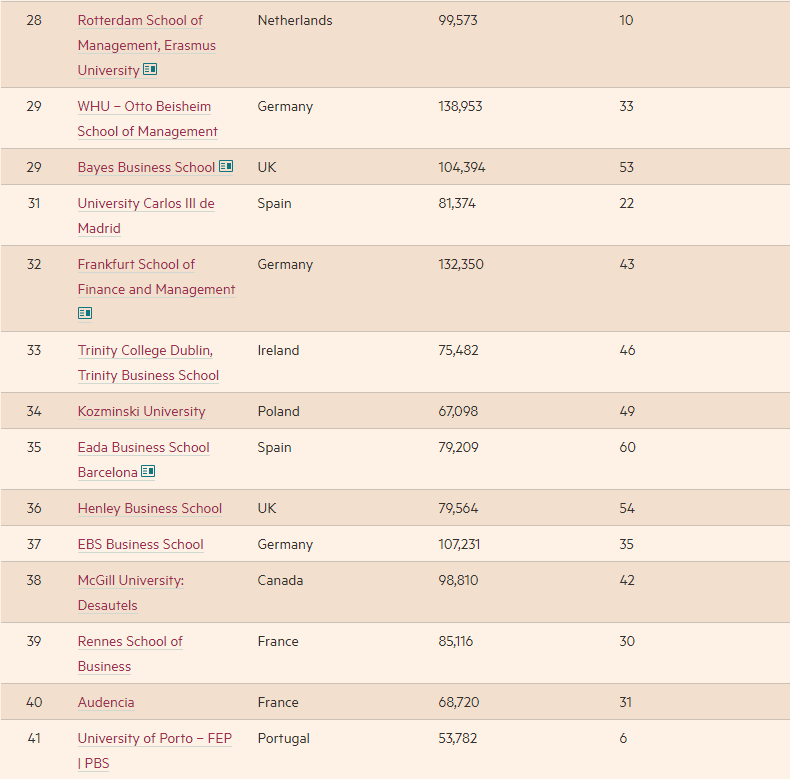Click country cell Portugal
This screenshot has height=779, width=790.
[x=284, y=738]
